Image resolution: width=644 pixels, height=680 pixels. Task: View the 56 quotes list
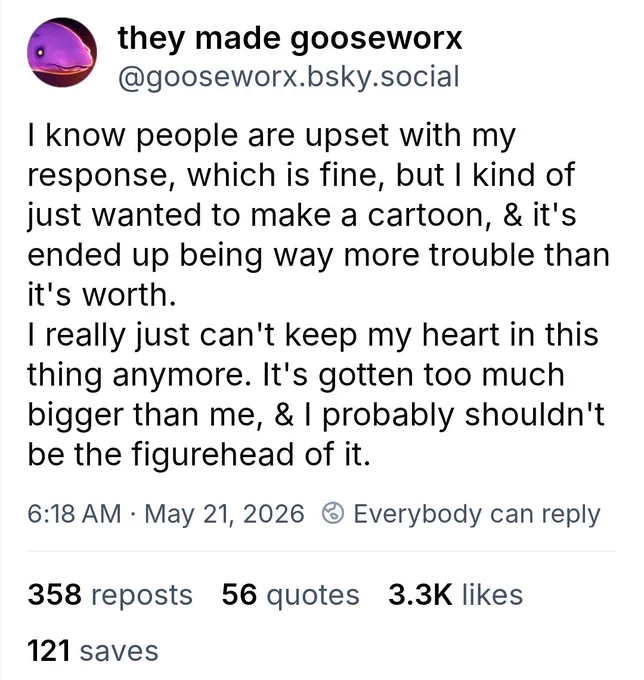291,595
